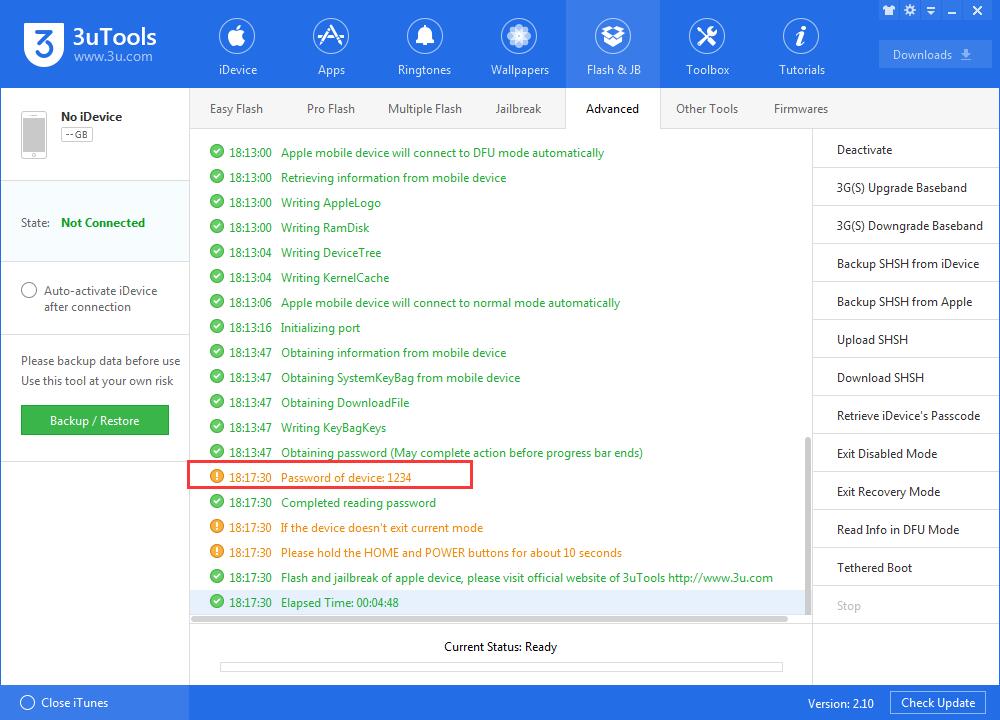Screen dimensions: 1000x720
Task: Switch to the Other Tools tab
Action: click(x=707, y=109)
